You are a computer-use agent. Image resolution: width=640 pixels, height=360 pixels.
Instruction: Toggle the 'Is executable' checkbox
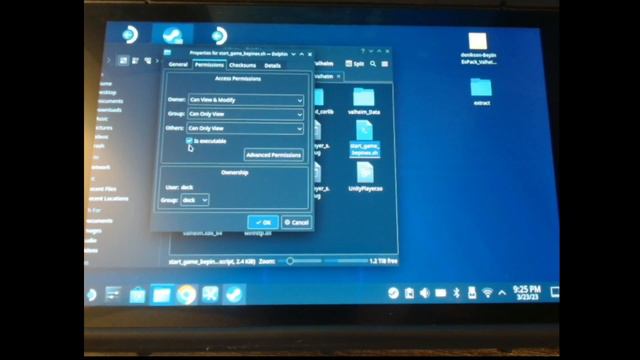[189, 141]
